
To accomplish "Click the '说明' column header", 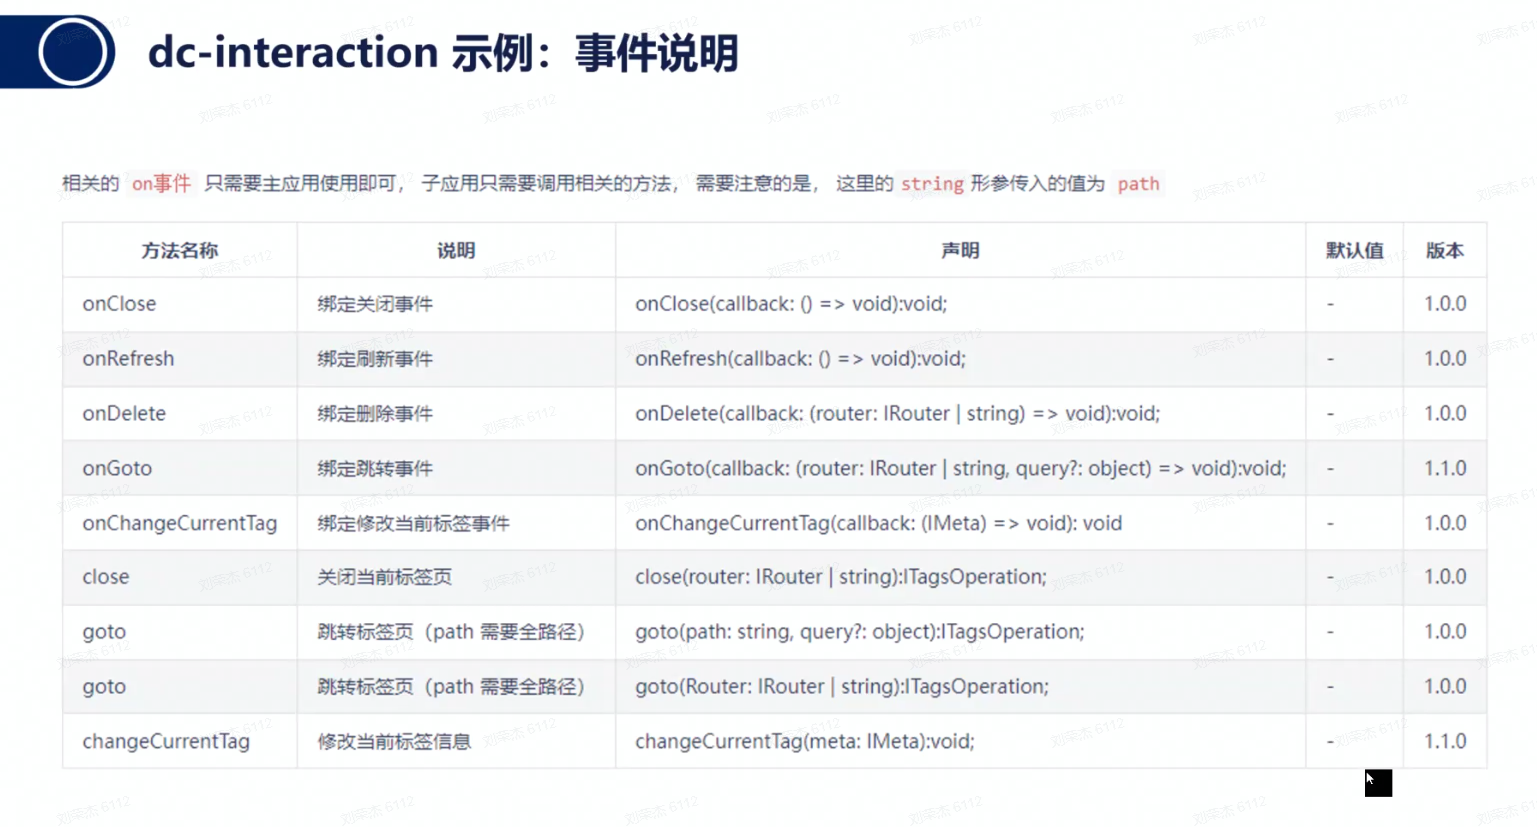I will pyautogui.click(x=456, y=250).
